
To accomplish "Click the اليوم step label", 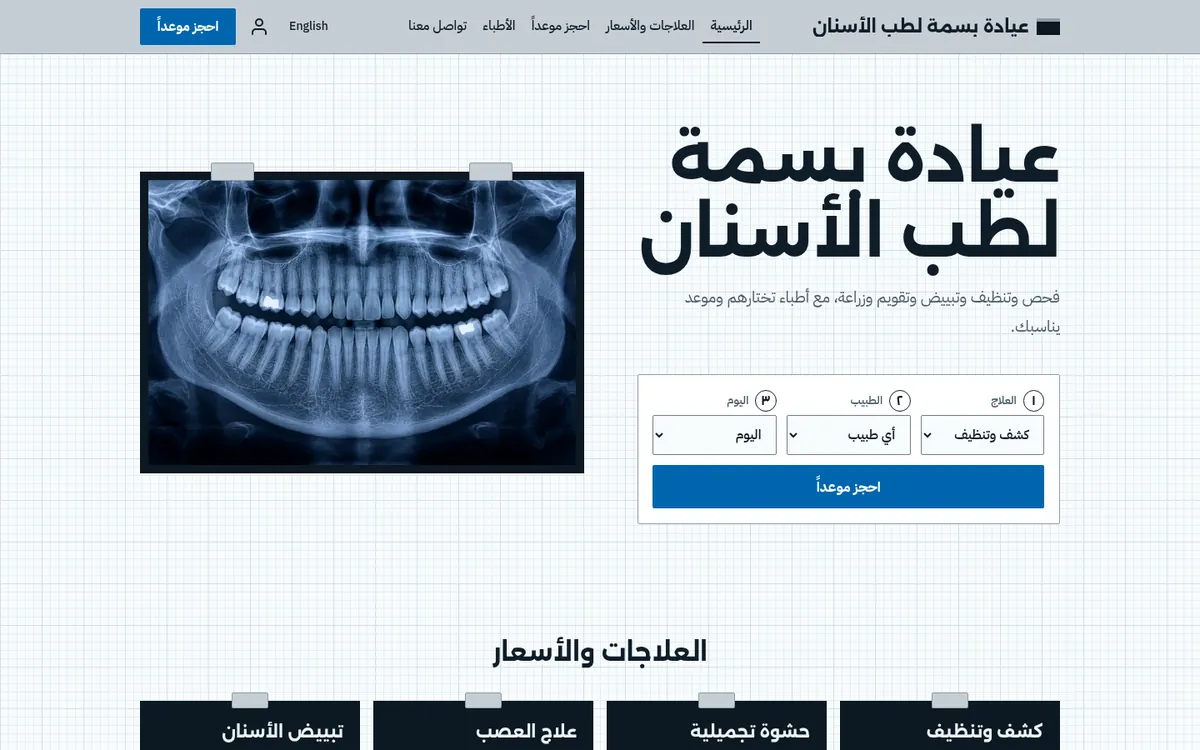I will (x=737, y=400).
